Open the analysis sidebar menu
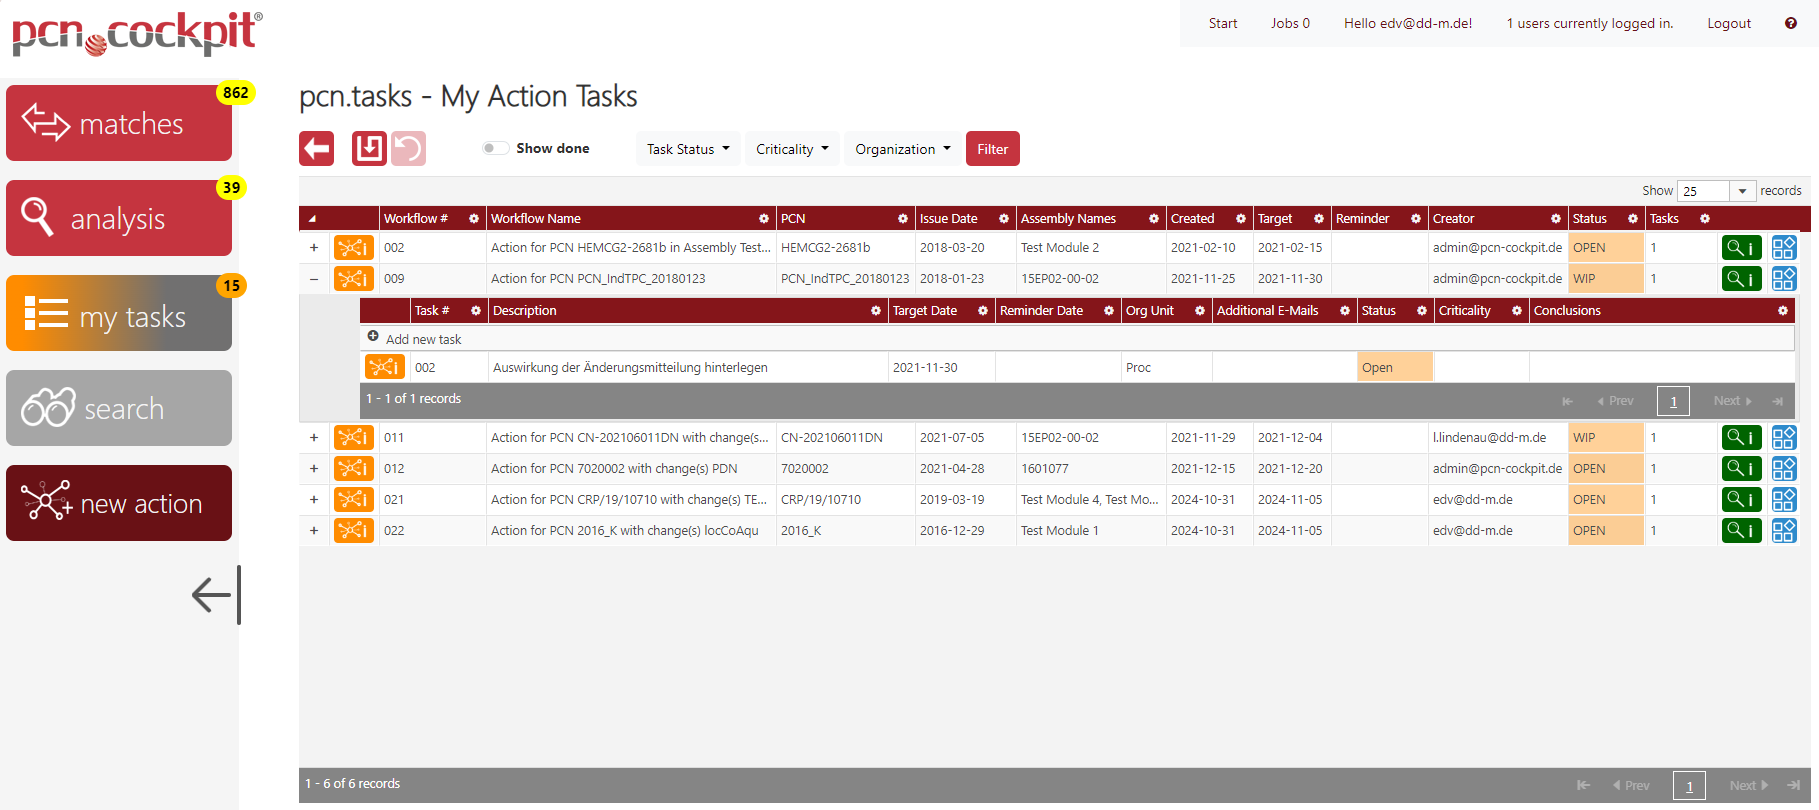The image size is (1819, 810). click(119, 218)
